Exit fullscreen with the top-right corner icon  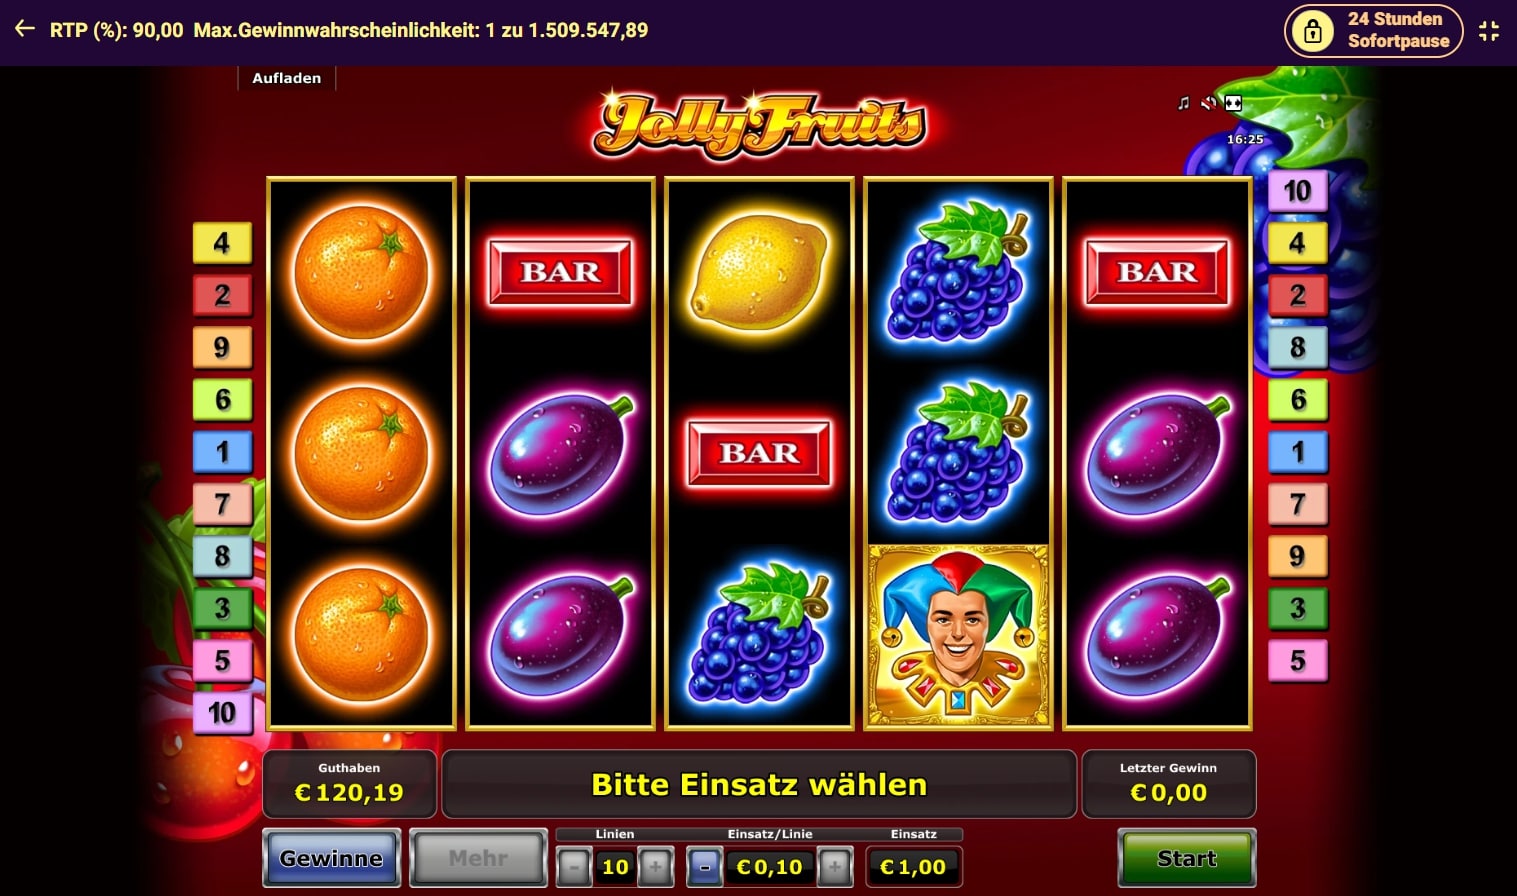(x=1489, y=30)
